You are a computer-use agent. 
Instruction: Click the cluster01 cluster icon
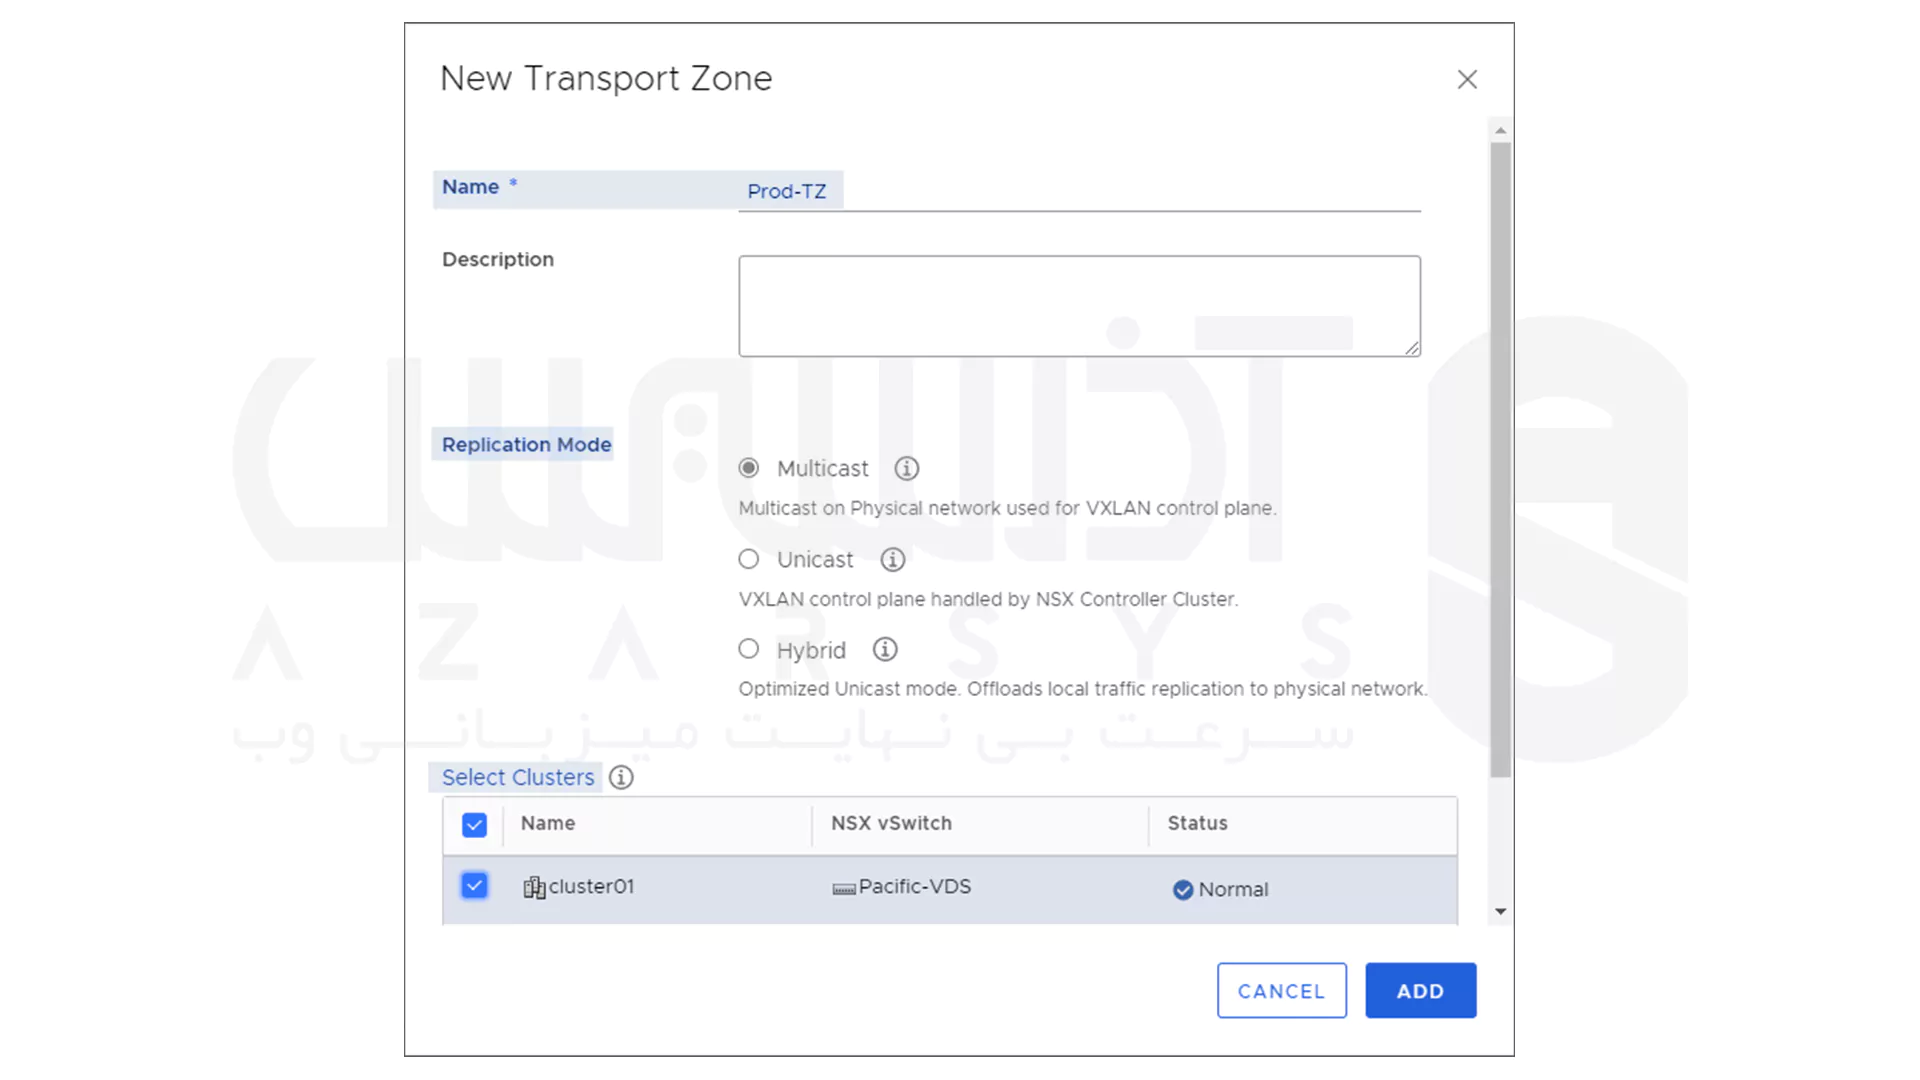[x=534, y=887]
